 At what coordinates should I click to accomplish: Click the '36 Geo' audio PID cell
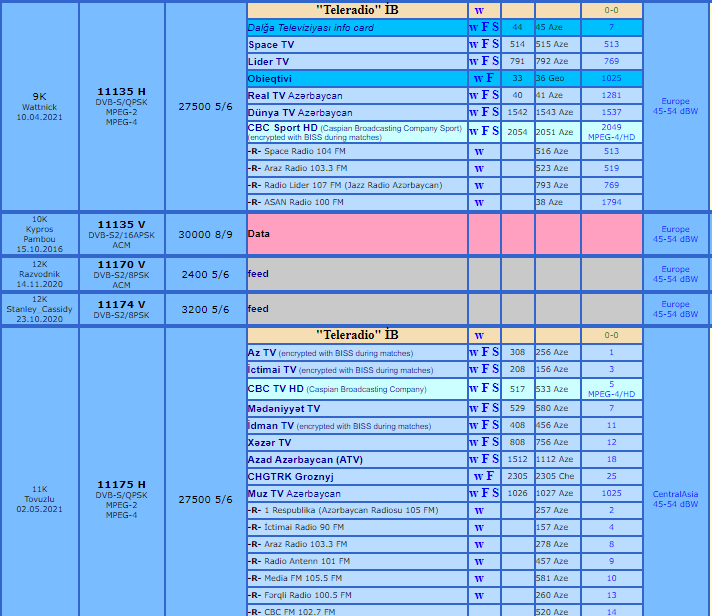click(x=558, y=78)
